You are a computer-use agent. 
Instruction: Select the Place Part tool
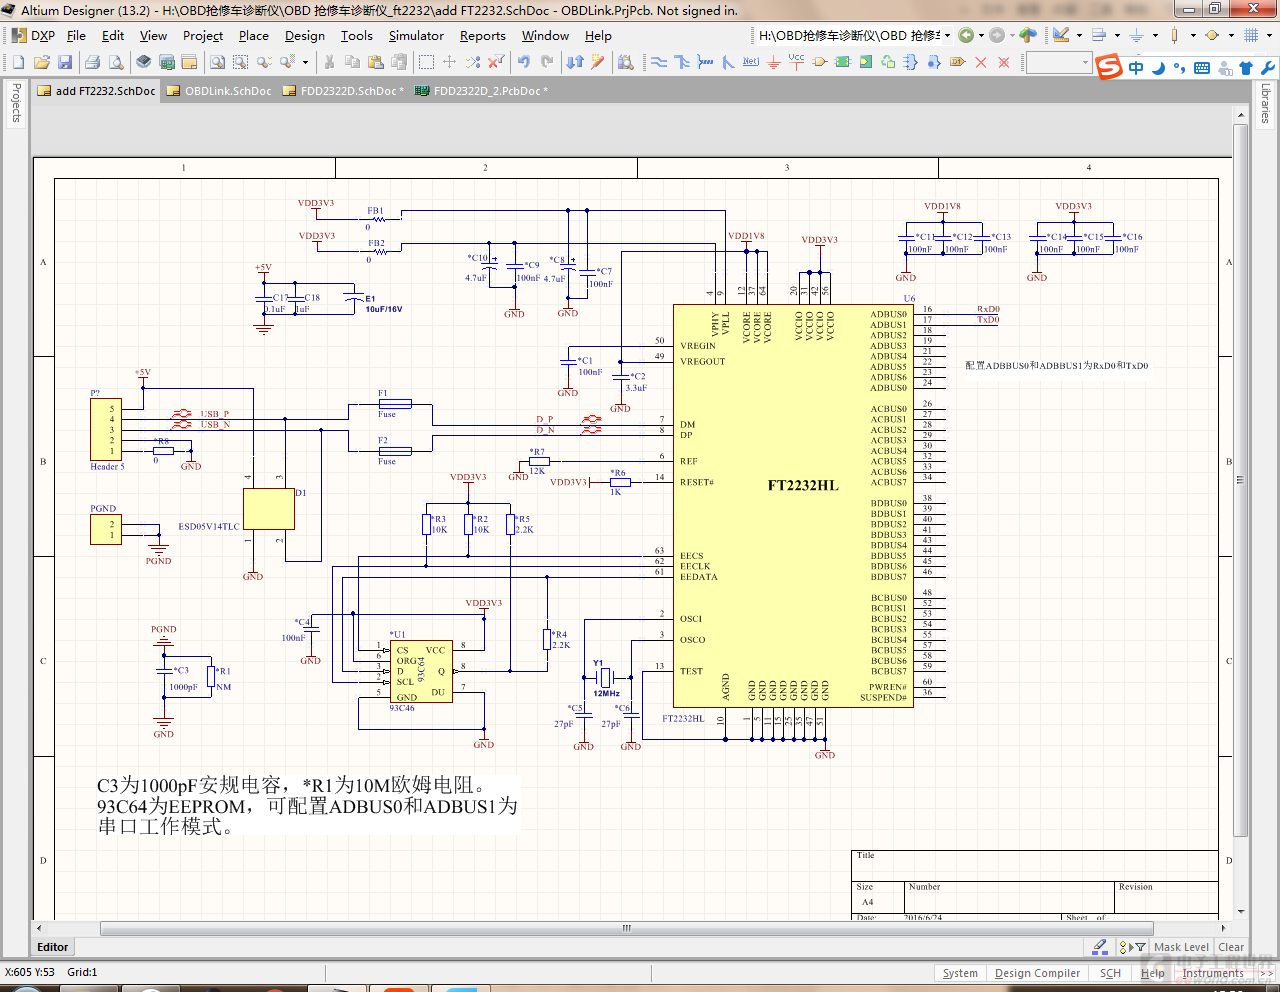(x=820, y=62)
